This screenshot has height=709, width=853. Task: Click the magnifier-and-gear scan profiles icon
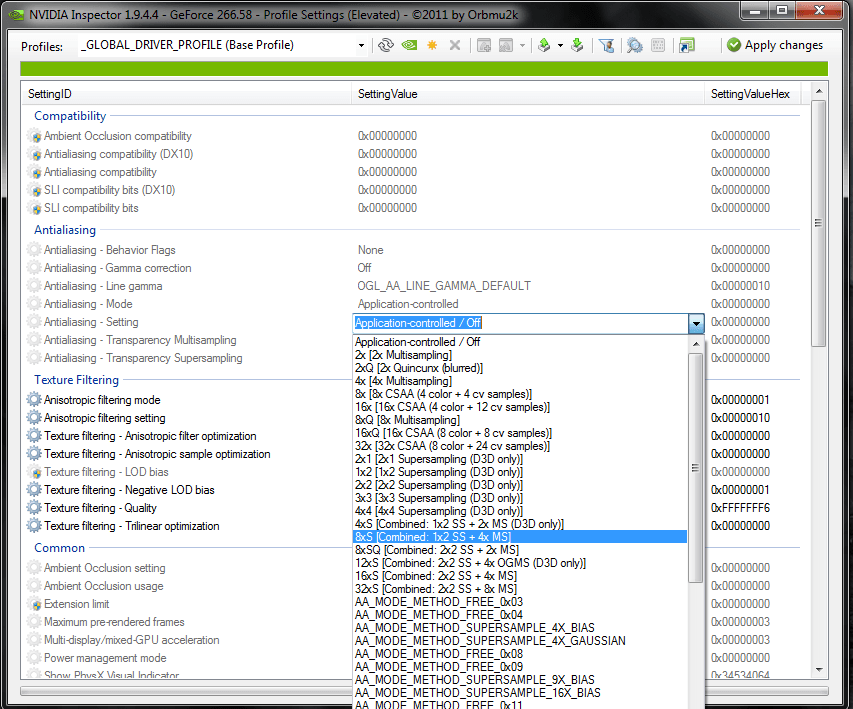click(x=634, y=45)
